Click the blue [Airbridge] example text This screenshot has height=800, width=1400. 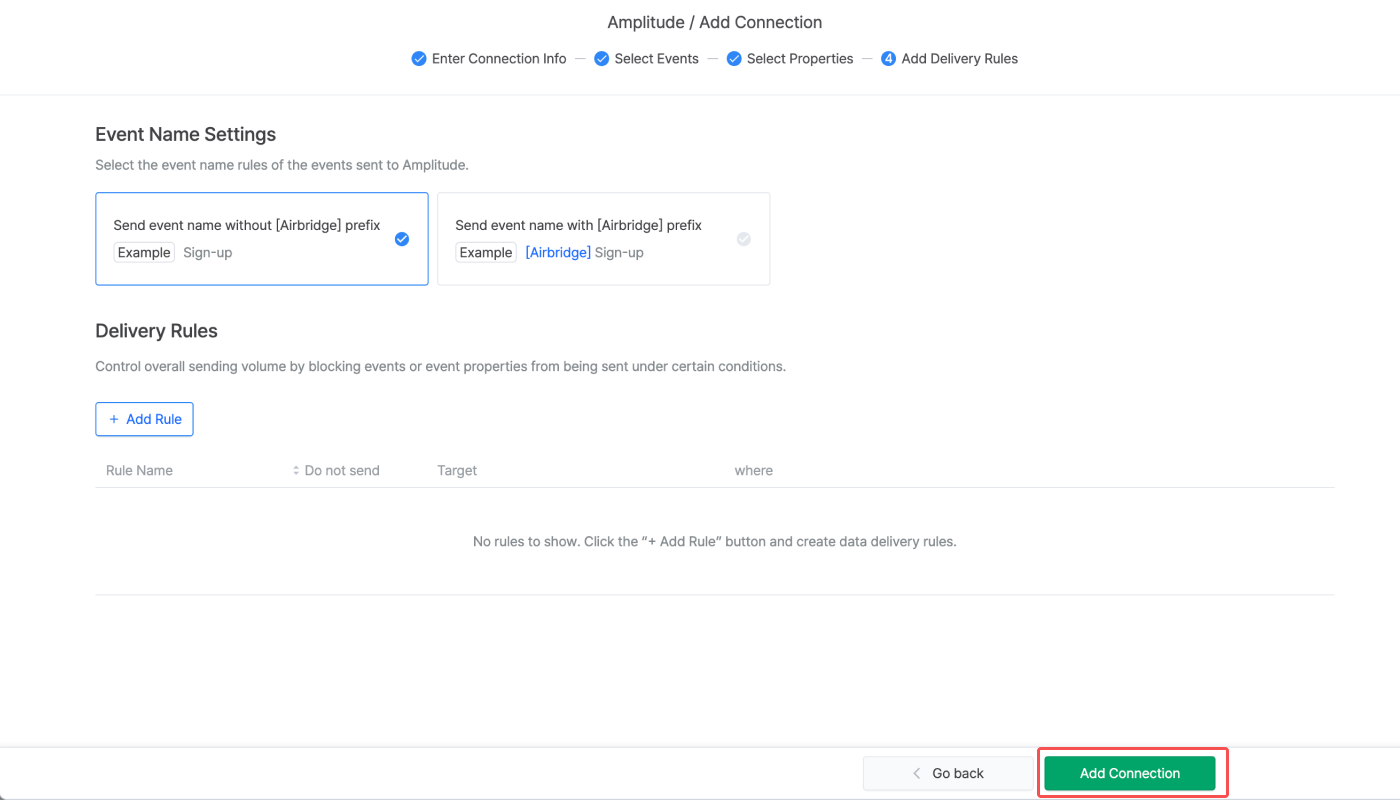[558, 253]
